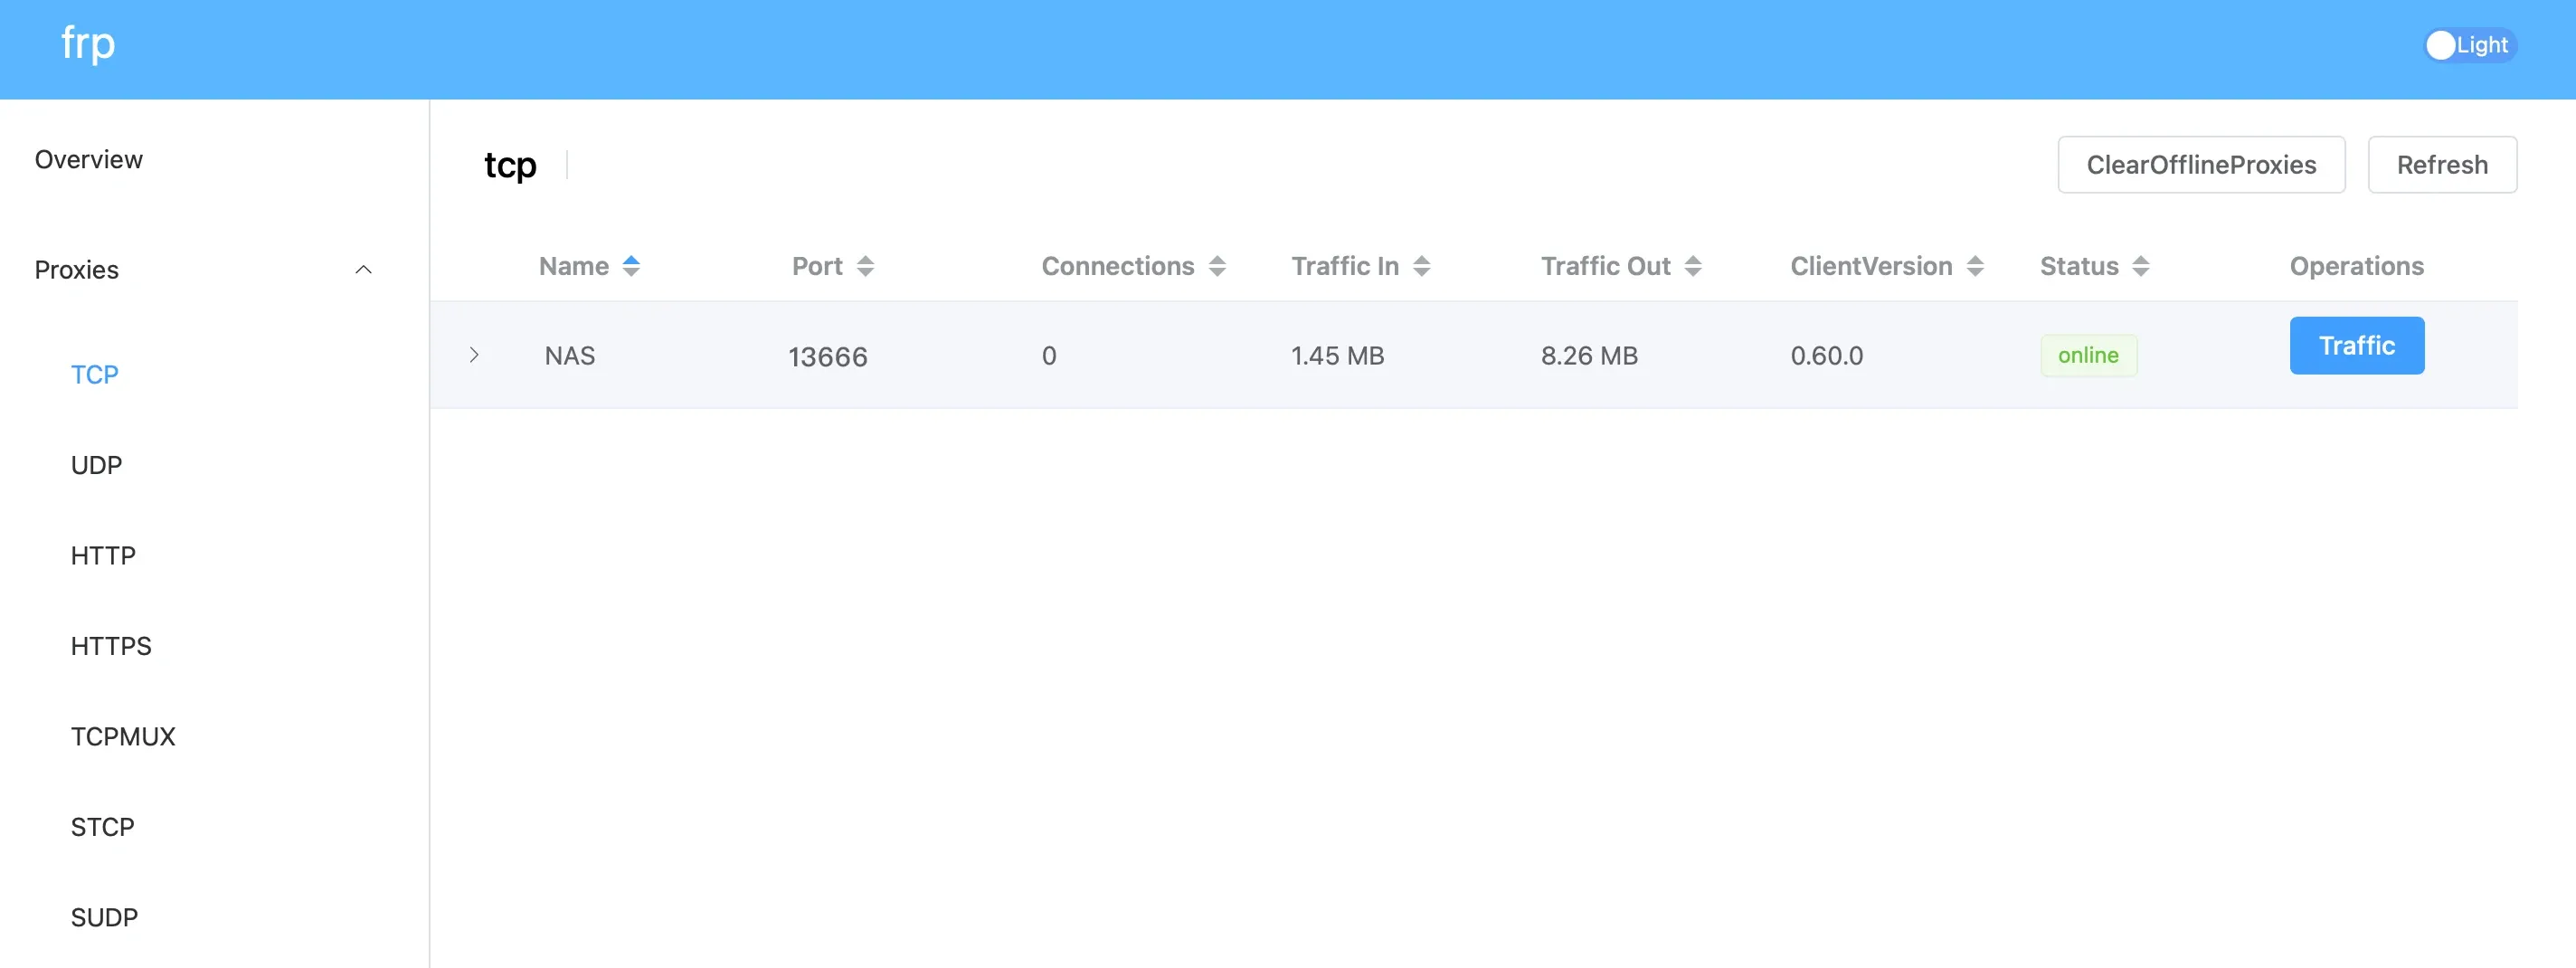2576x968 pixels.
Task: Open the TCPMUX proxies list
Action: pyautogui.click(x=123, y=737)
